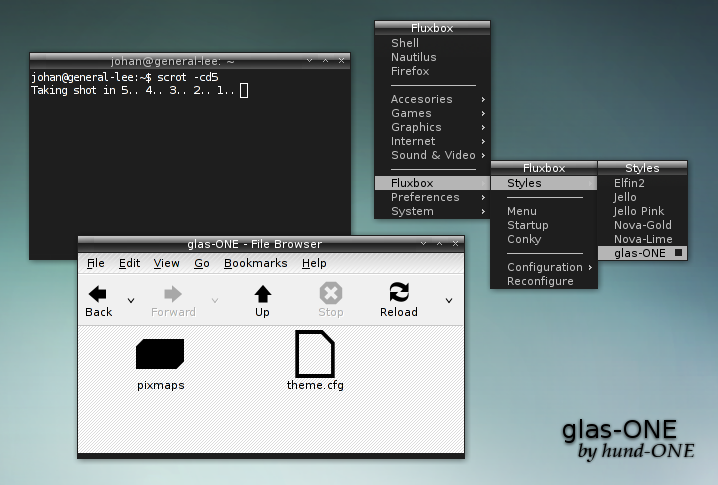
Task: Close the glas-ONE File Browser window
Action: (455, 244)
